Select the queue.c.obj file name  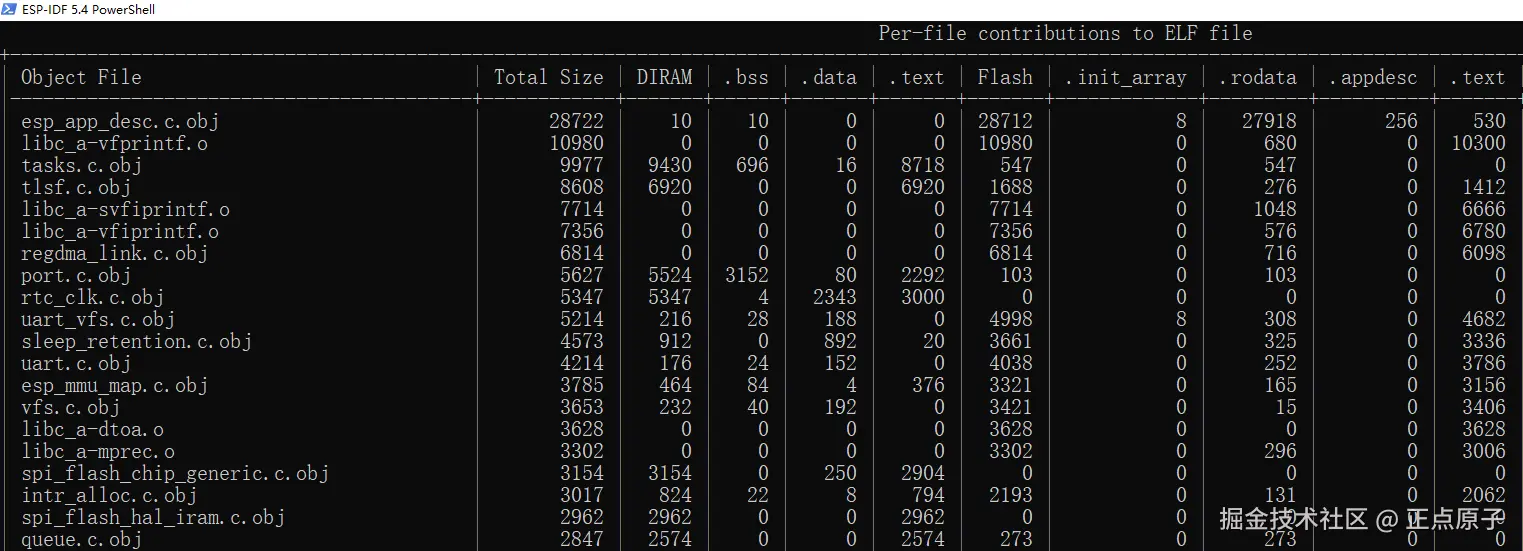[81, 539]
